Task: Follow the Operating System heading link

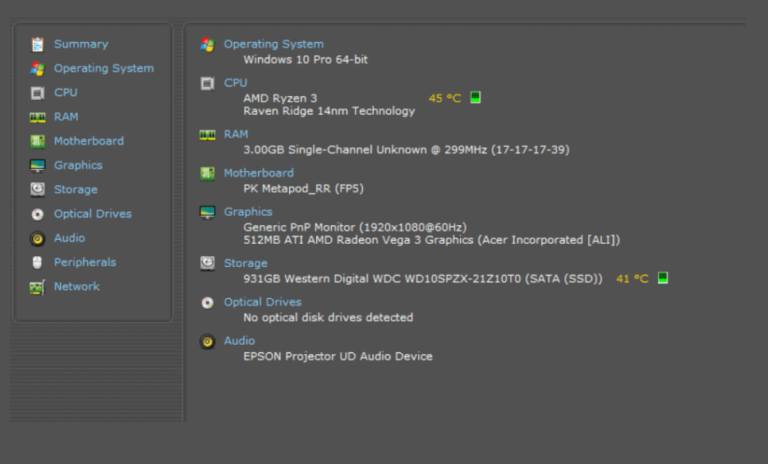Action: 274,44
